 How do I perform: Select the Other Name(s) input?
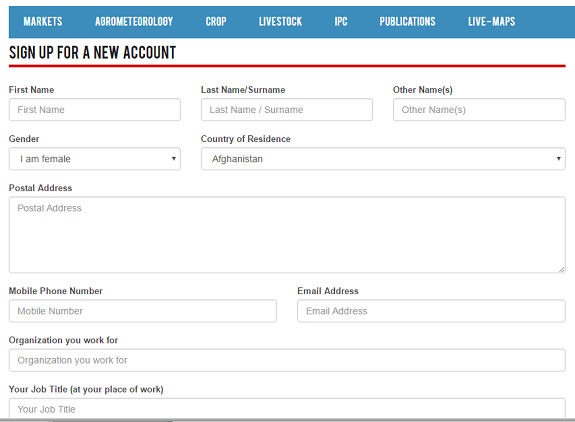tap(479, 110)
